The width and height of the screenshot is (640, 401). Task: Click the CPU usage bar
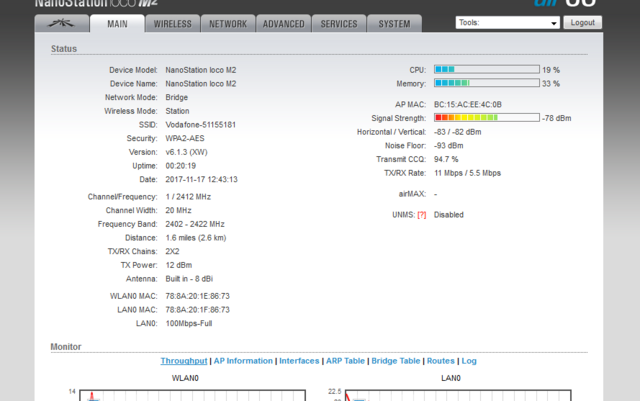click(x=487, y=69)
